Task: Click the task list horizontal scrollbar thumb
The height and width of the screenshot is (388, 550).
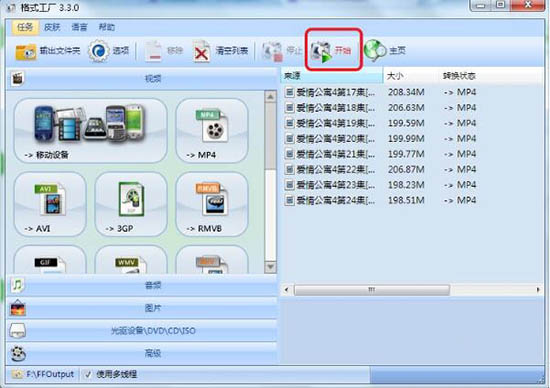Action: [372, 290]
